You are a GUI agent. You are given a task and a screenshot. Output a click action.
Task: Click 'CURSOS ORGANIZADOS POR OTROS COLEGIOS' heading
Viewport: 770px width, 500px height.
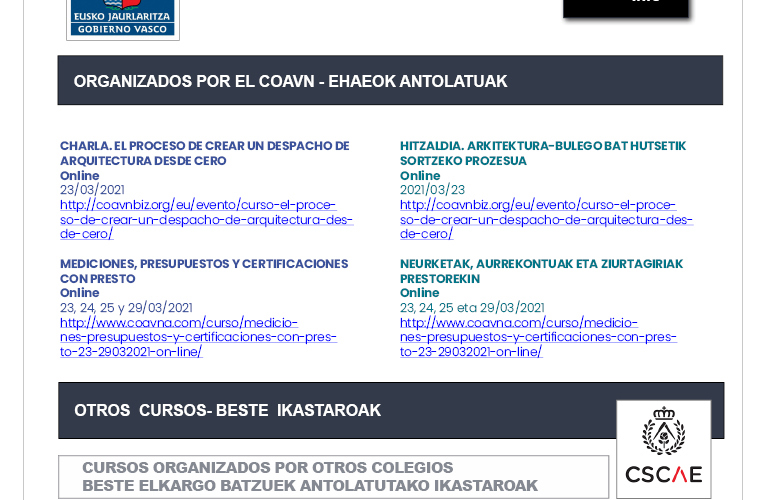click(268, 467)
